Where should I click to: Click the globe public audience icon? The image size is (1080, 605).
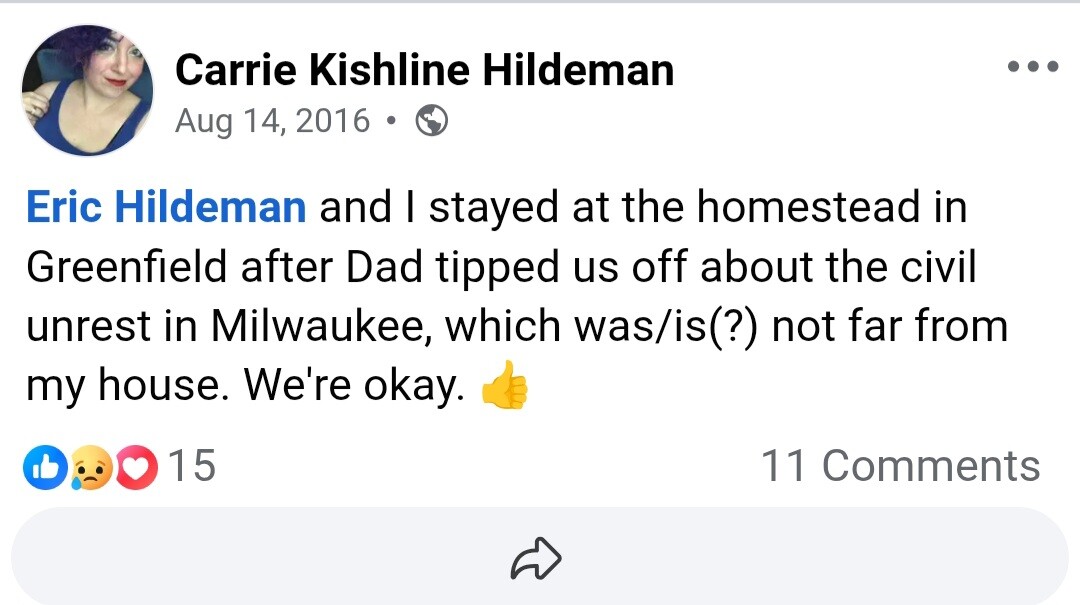click(x=431, y=122)
